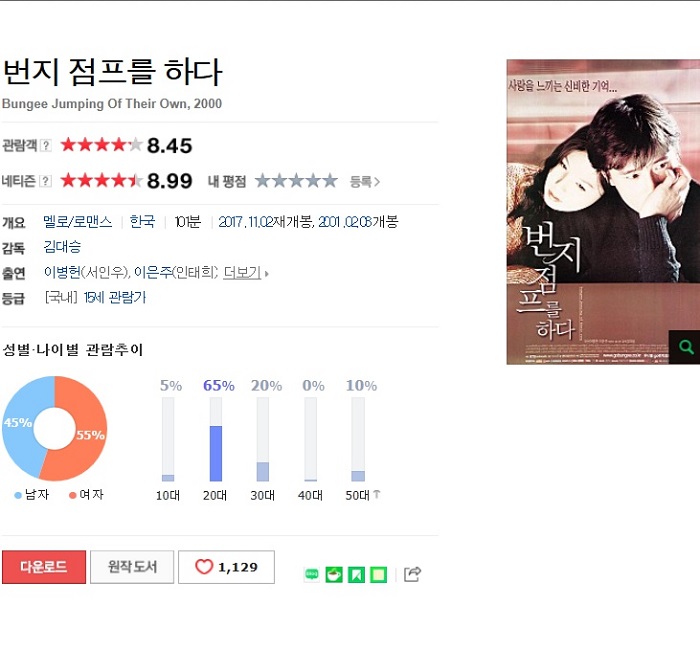The width and height of the screenshot is (700, 649).
Task: Open the country link 한국
Action: click(x=142, y=222)
